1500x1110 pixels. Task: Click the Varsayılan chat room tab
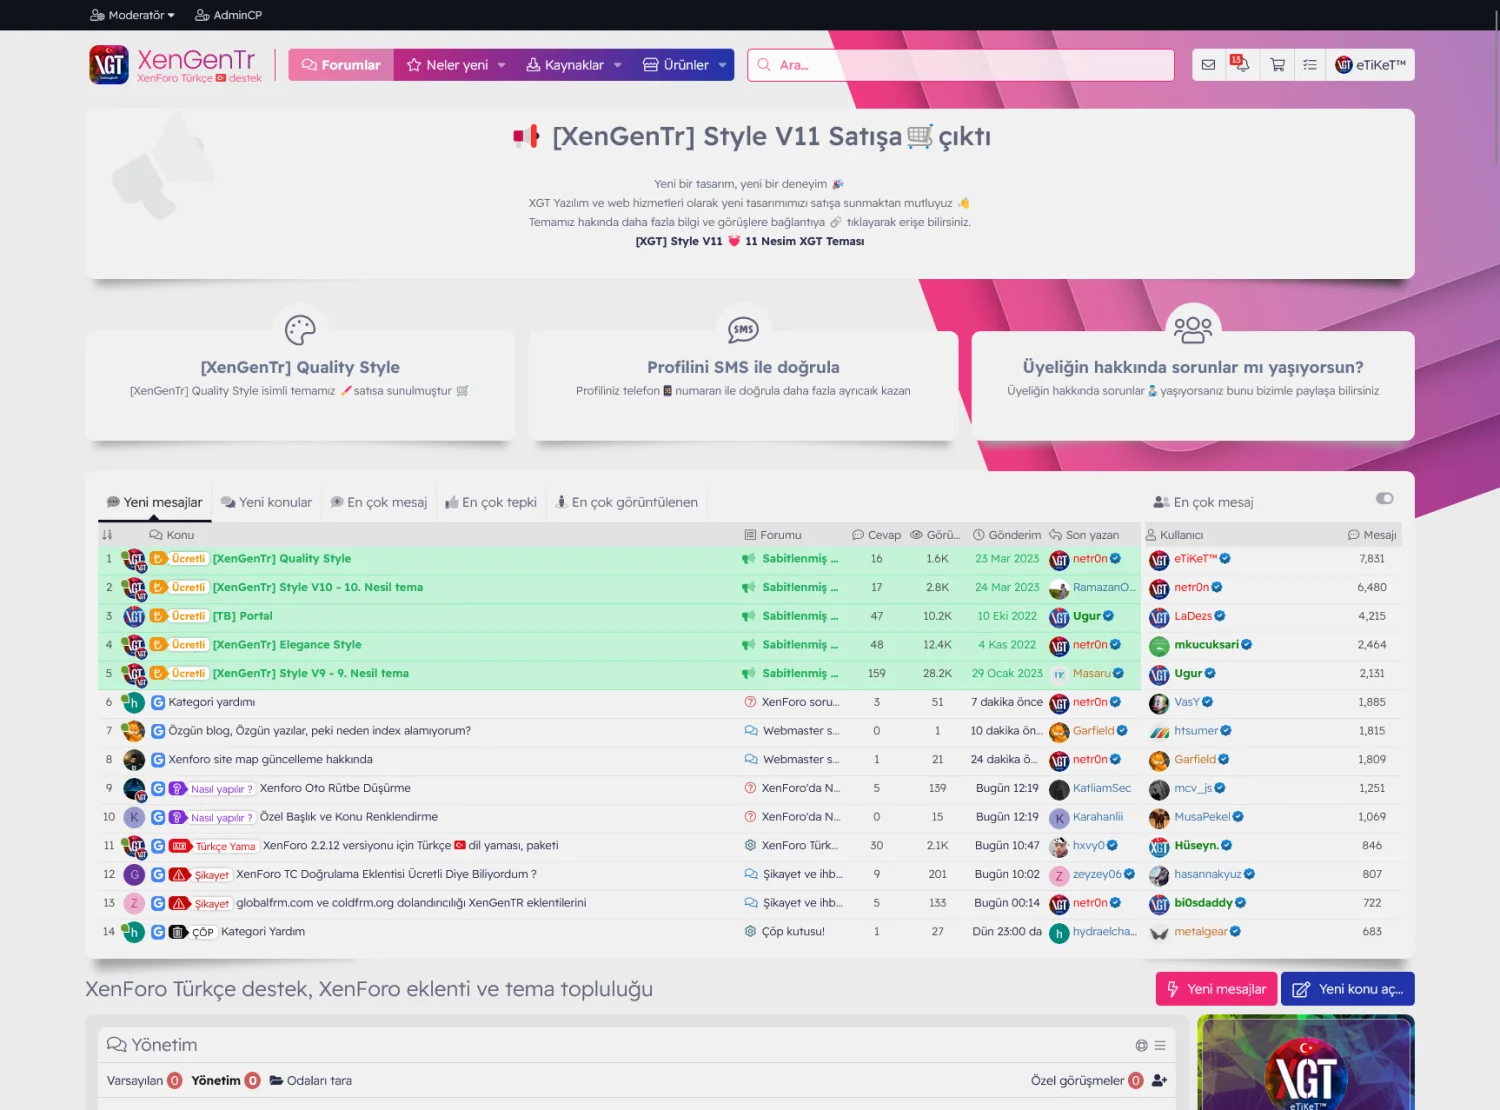coord(144,1080)
